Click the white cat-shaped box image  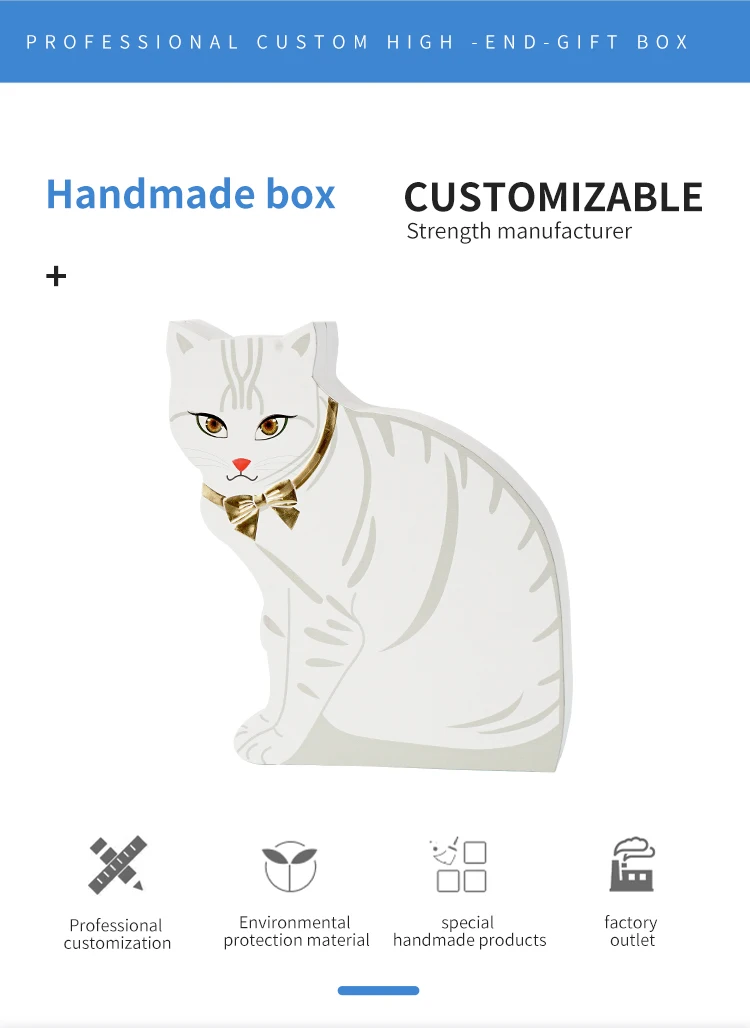368,545
